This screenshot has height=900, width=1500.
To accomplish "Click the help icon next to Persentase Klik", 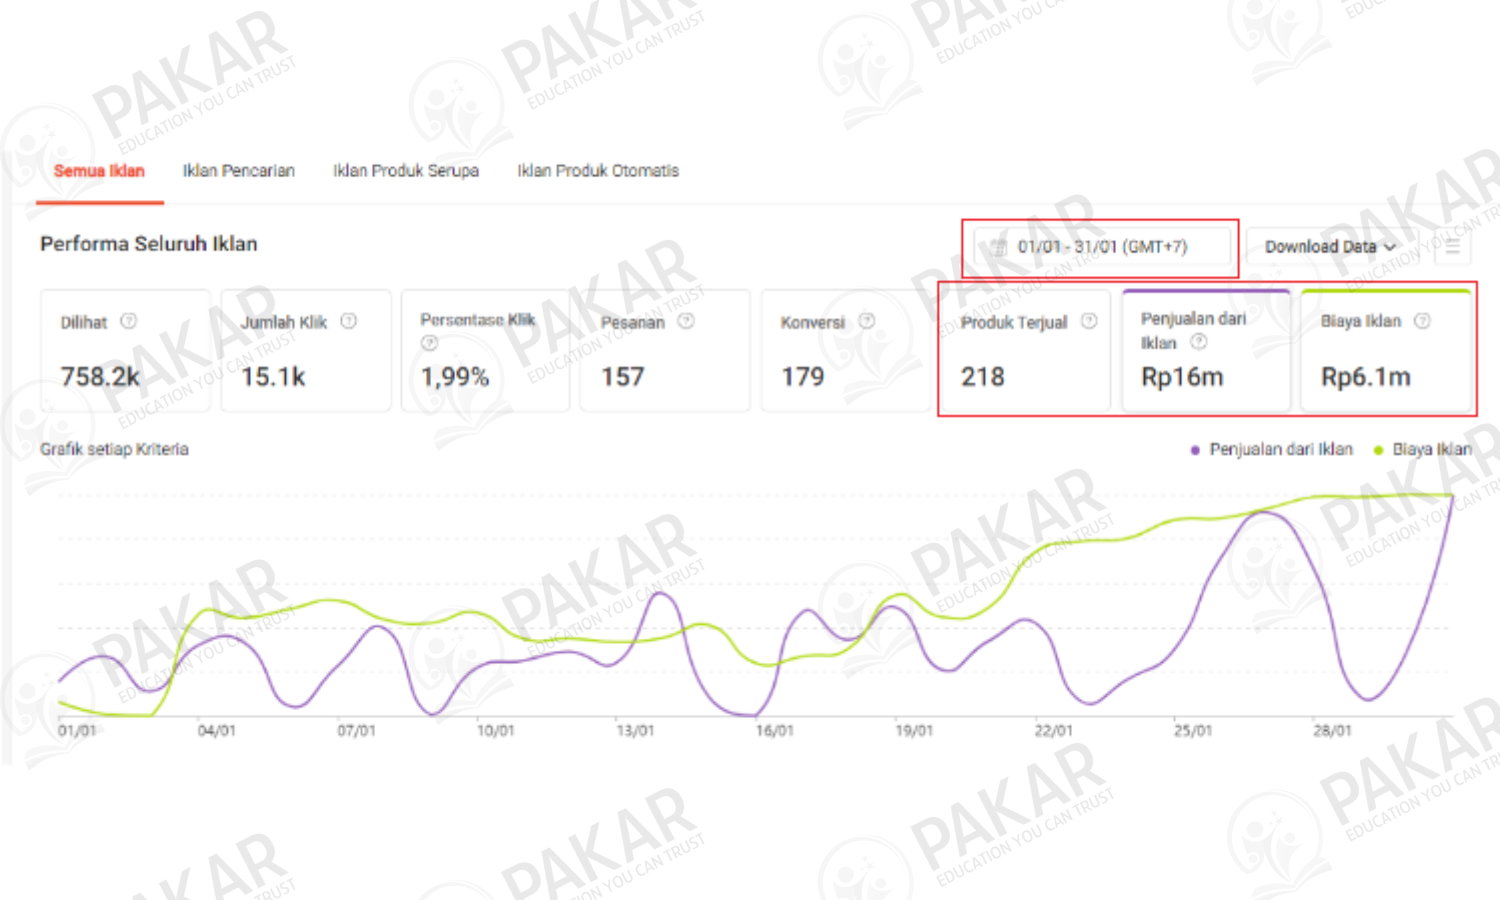I will click(x=430, y=344).
